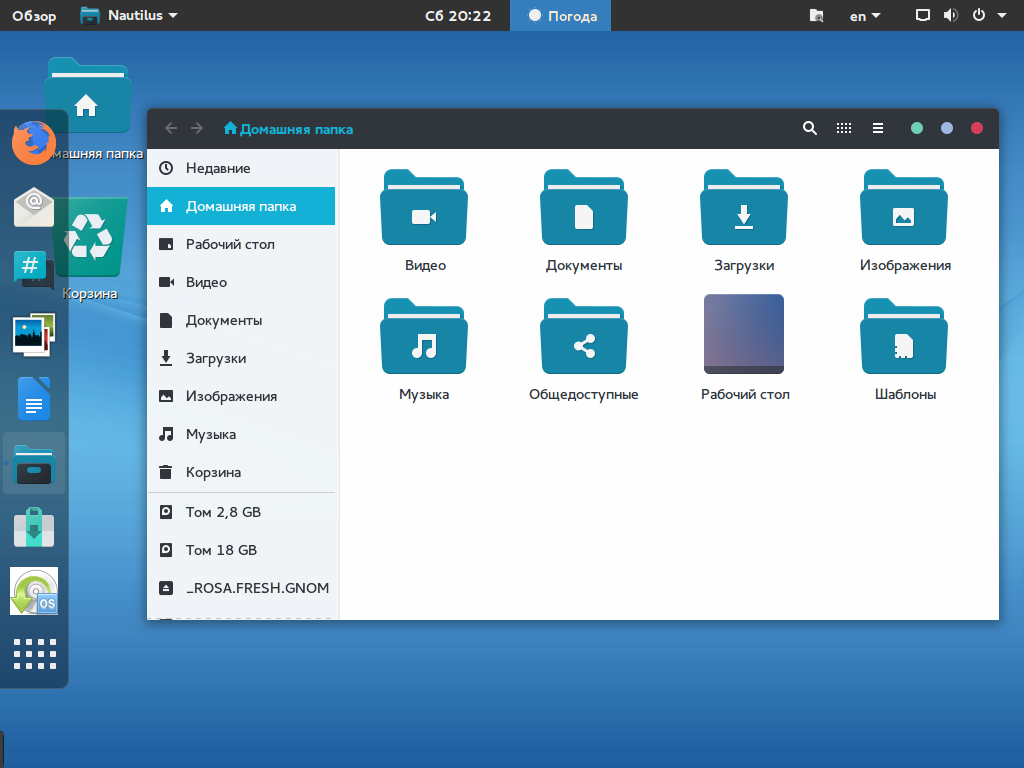Open the hamburger menu in Nautilus

point(878,128)
